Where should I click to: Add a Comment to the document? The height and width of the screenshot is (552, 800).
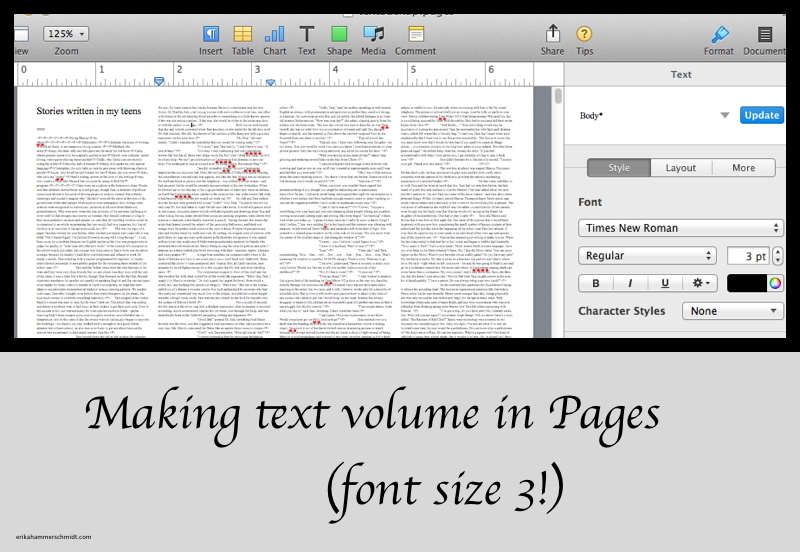pyautogui.click(x=416, y=35)
